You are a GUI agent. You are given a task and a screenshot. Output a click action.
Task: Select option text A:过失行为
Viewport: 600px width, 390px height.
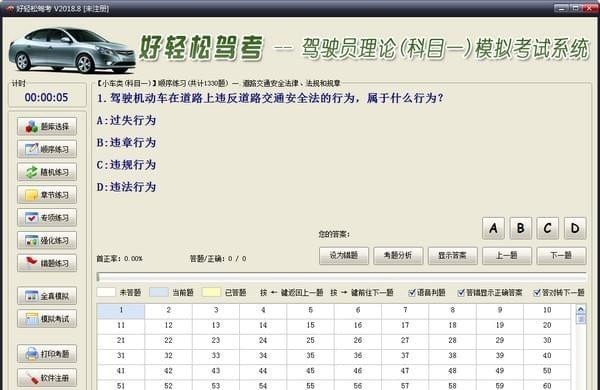click(126, 121)
